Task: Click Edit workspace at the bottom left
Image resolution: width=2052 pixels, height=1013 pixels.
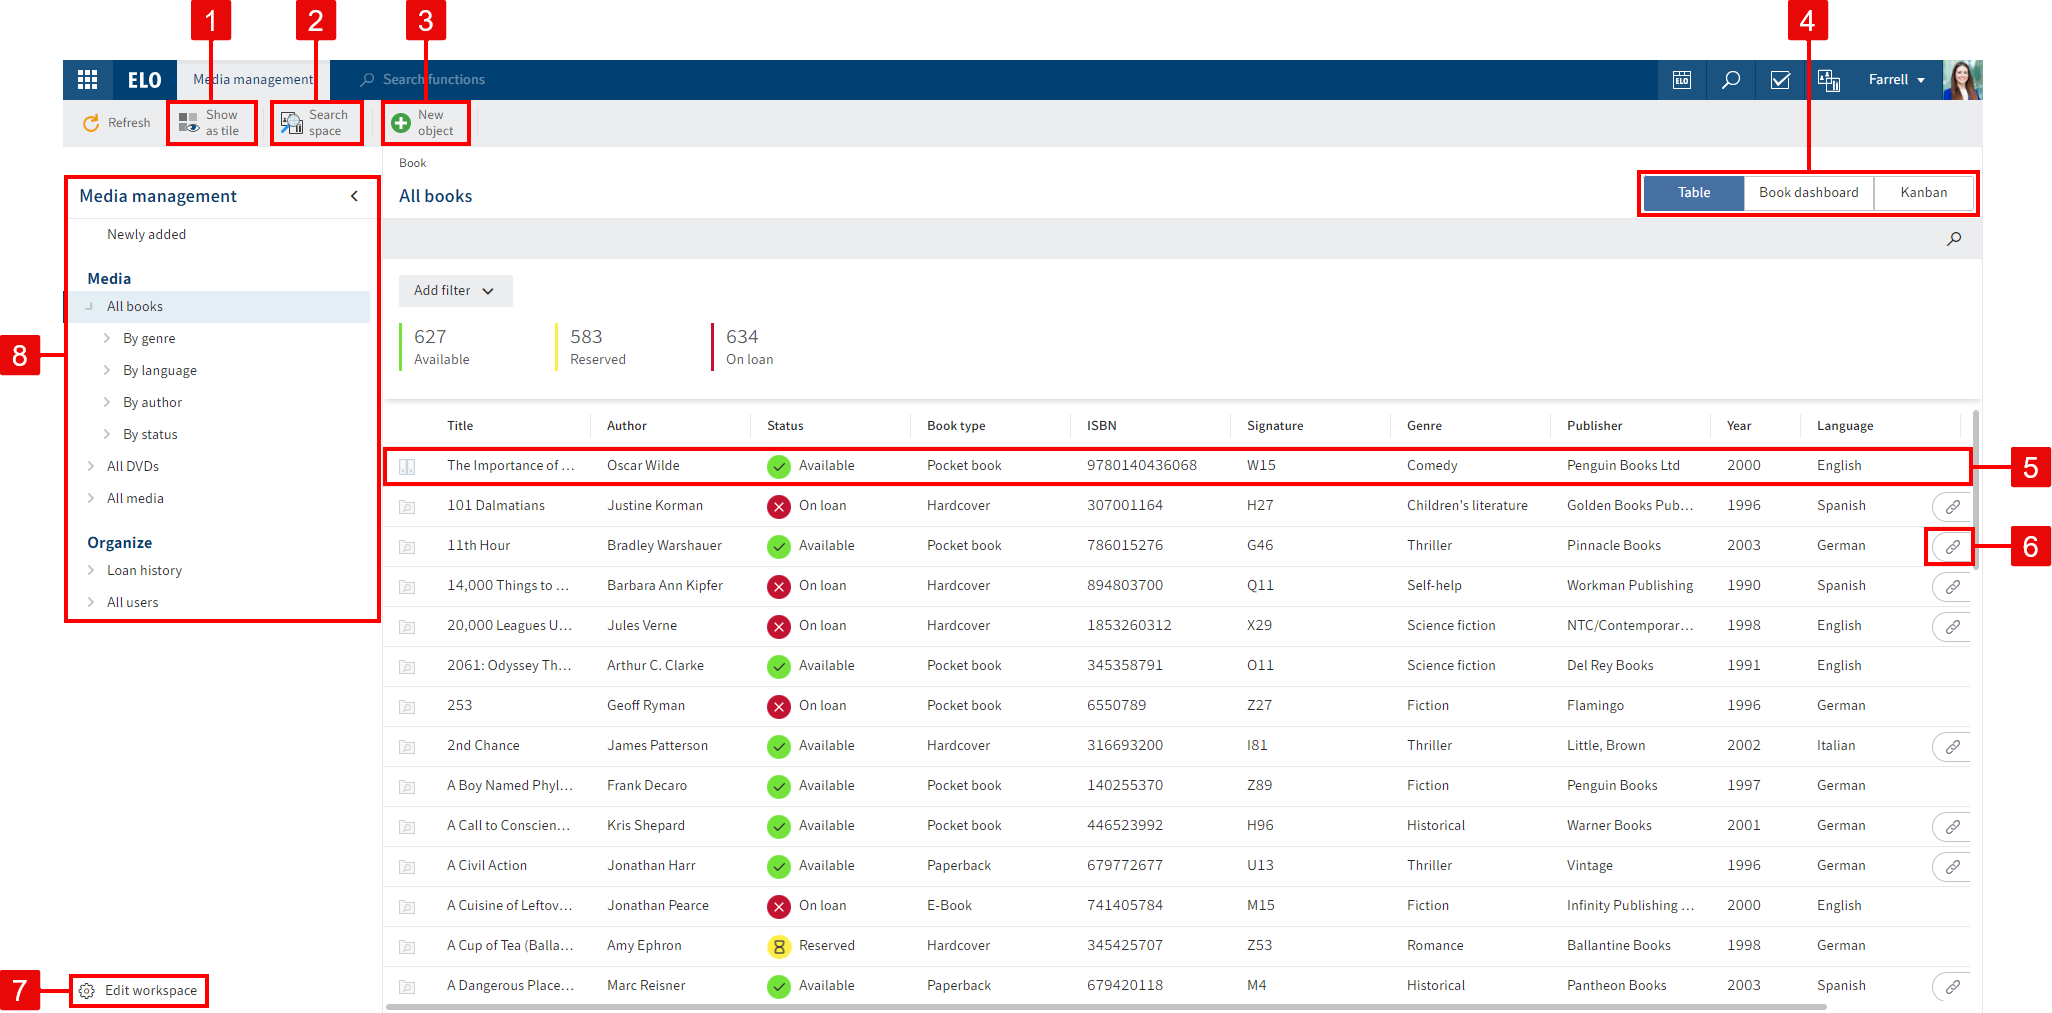Action: 138,990
